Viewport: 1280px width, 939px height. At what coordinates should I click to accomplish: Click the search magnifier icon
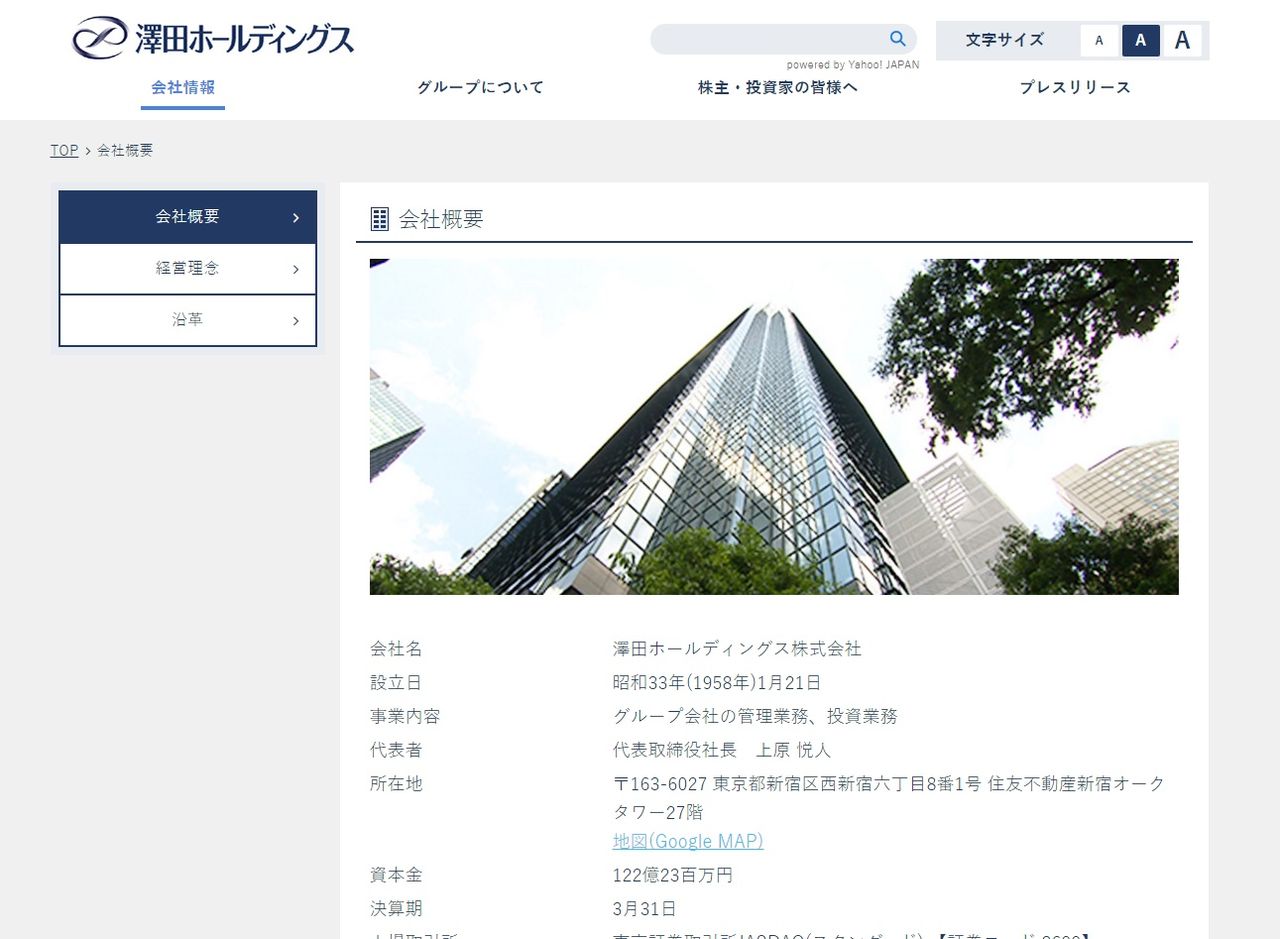pos(898,39)
